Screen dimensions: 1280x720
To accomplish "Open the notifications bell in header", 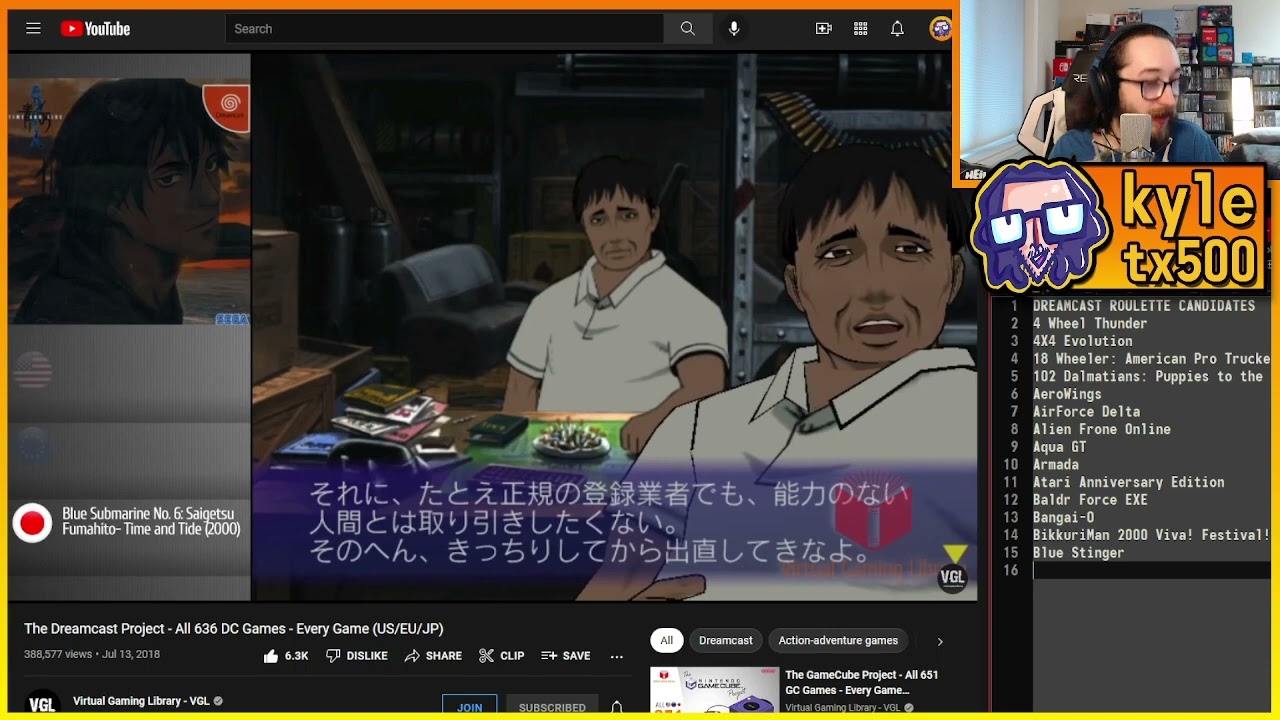I will click(x=897, y=29).
